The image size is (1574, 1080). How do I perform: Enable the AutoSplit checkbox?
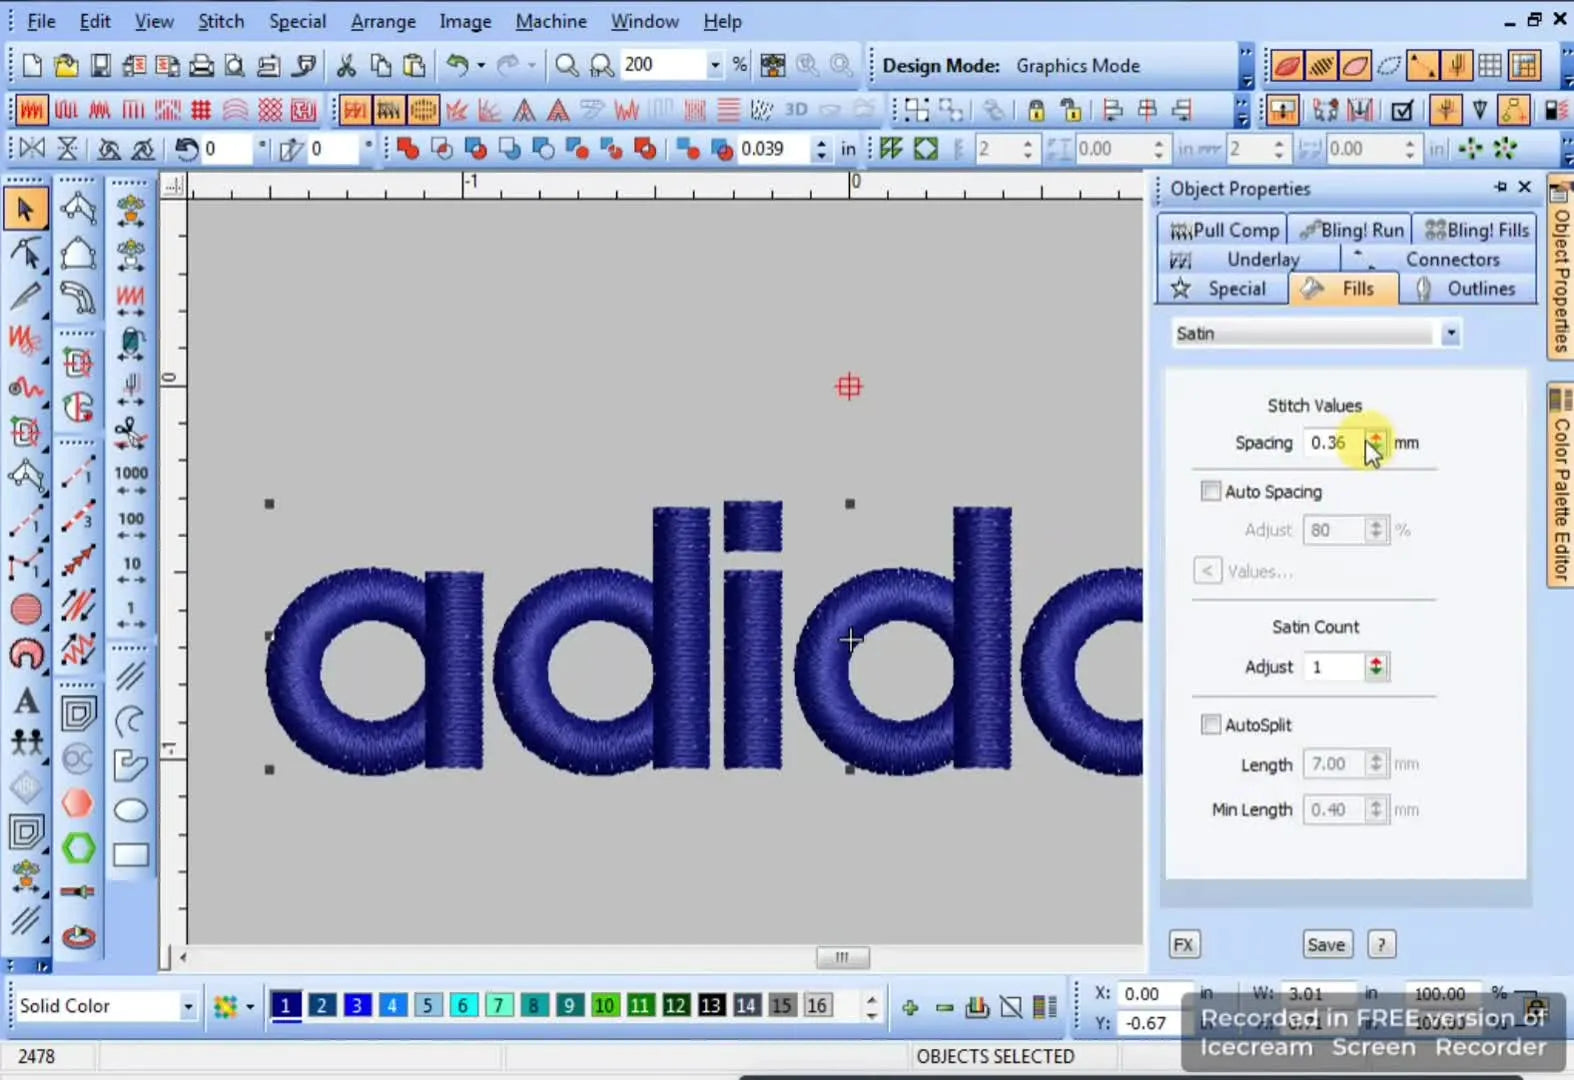pyautogui.click(x=1210, y=724)
